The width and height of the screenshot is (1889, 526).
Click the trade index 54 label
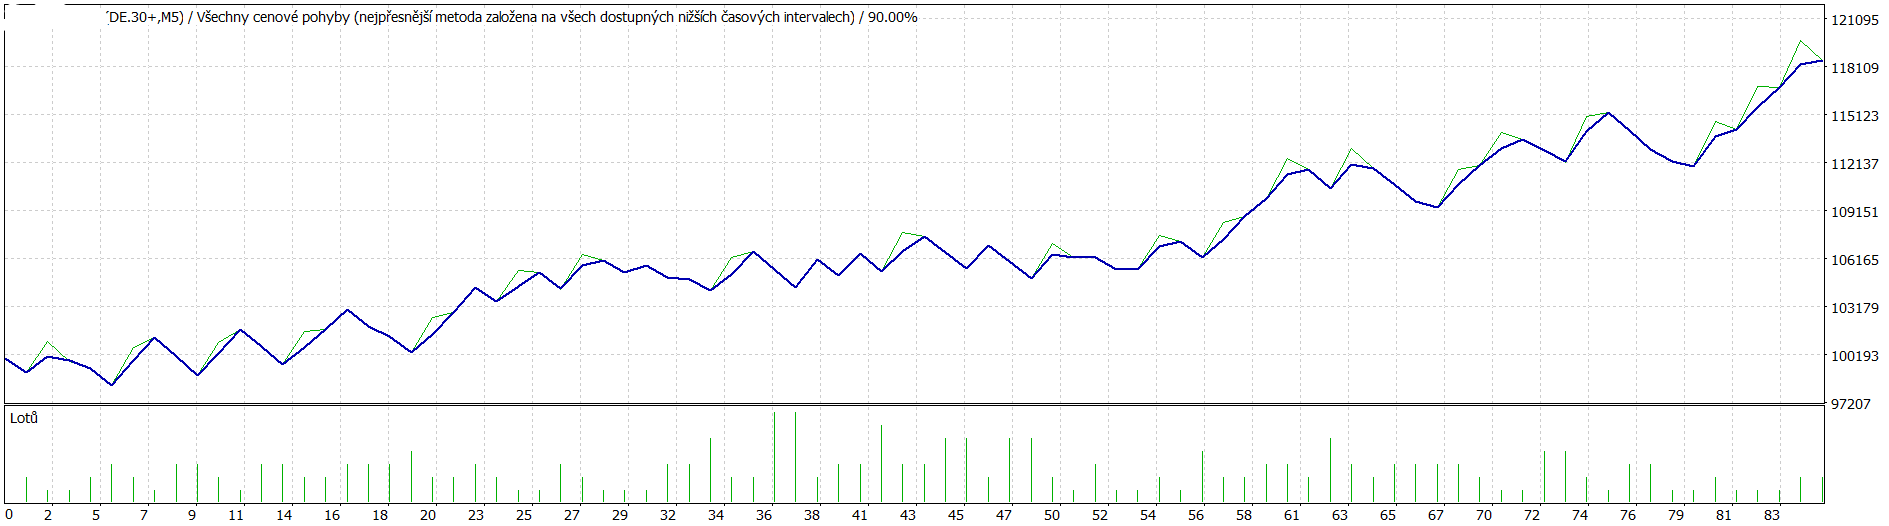point(1148,515)
